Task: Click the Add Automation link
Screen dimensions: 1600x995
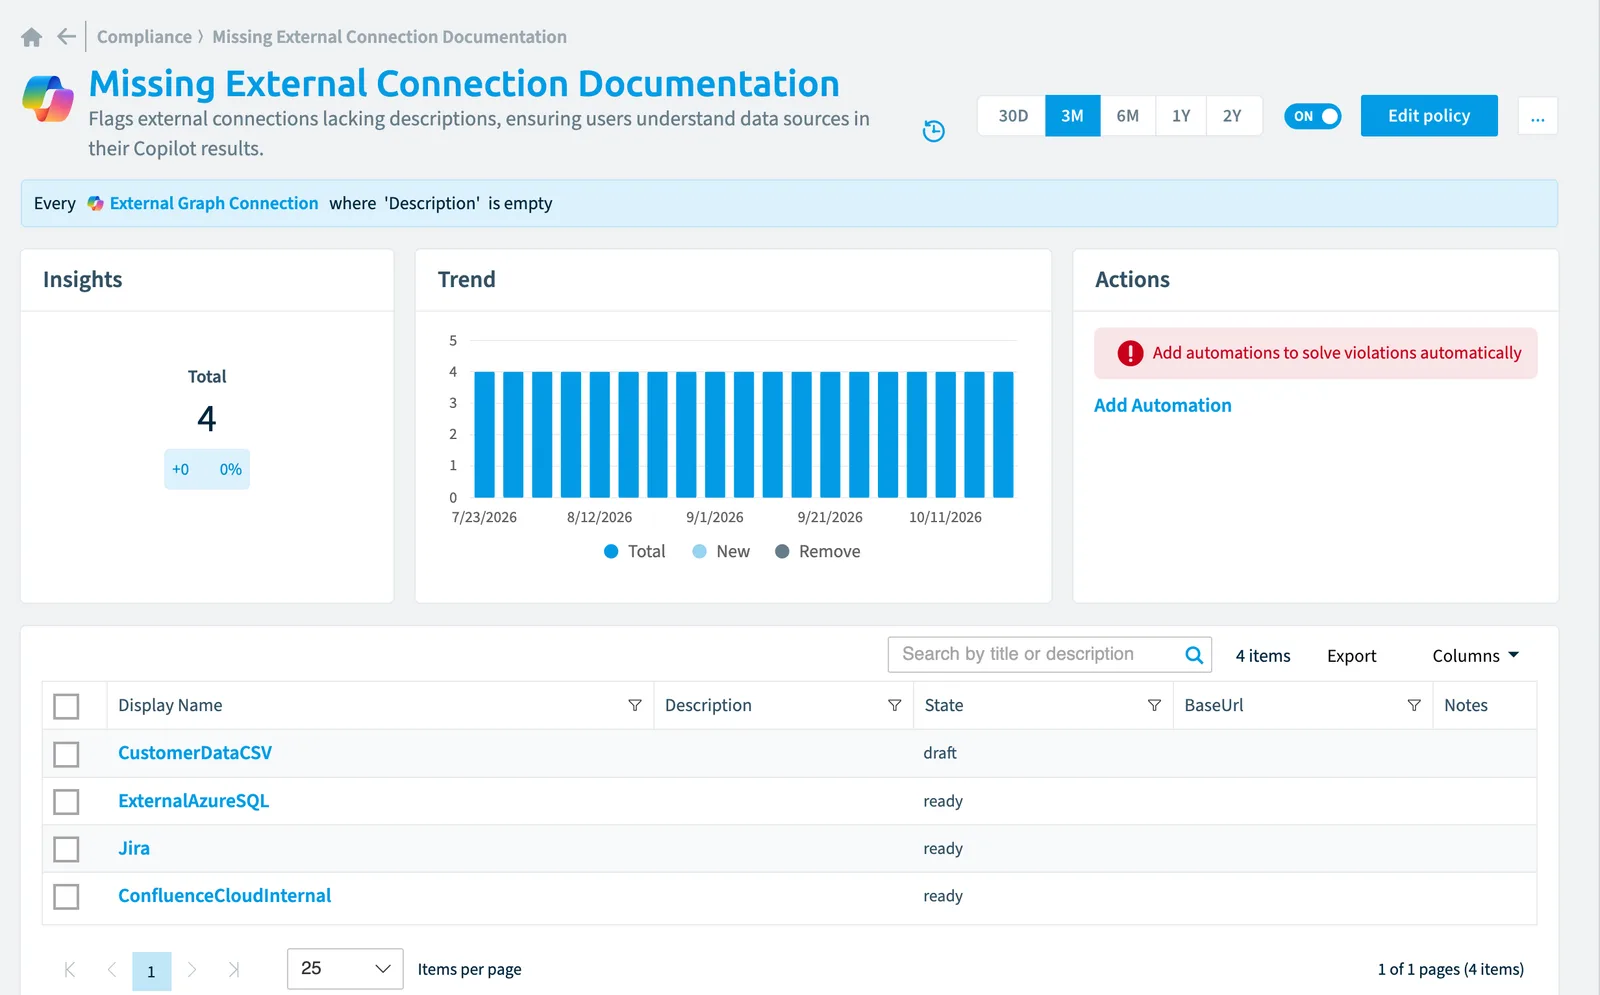Action: coord(1162,405)
